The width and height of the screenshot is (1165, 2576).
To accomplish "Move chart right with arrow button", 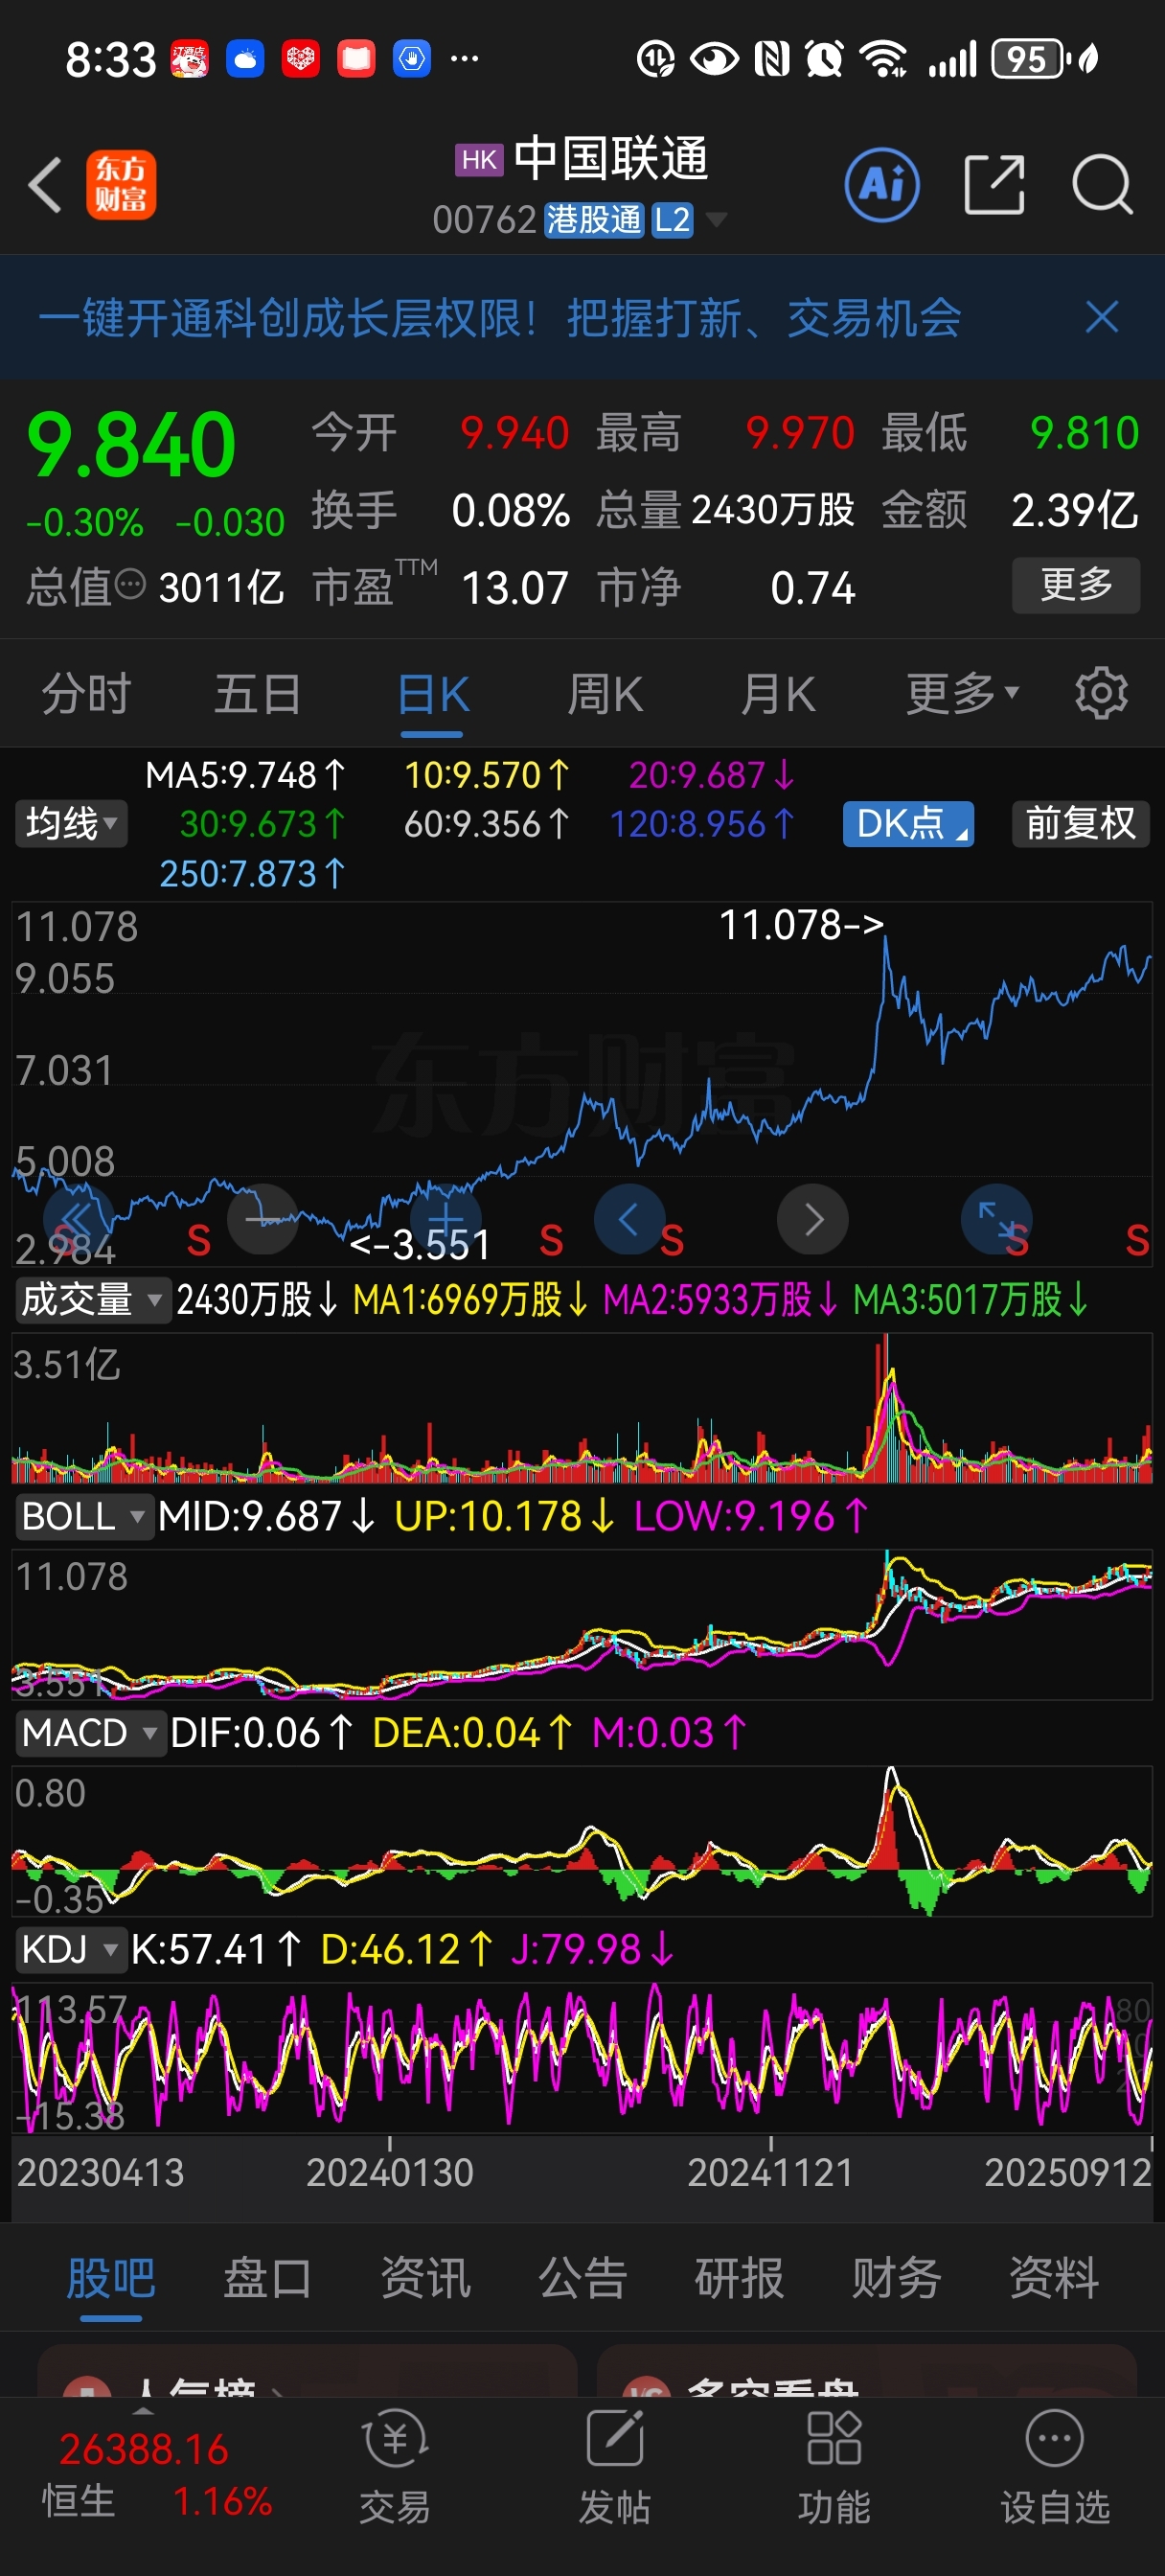I will tap(813, 1219).
